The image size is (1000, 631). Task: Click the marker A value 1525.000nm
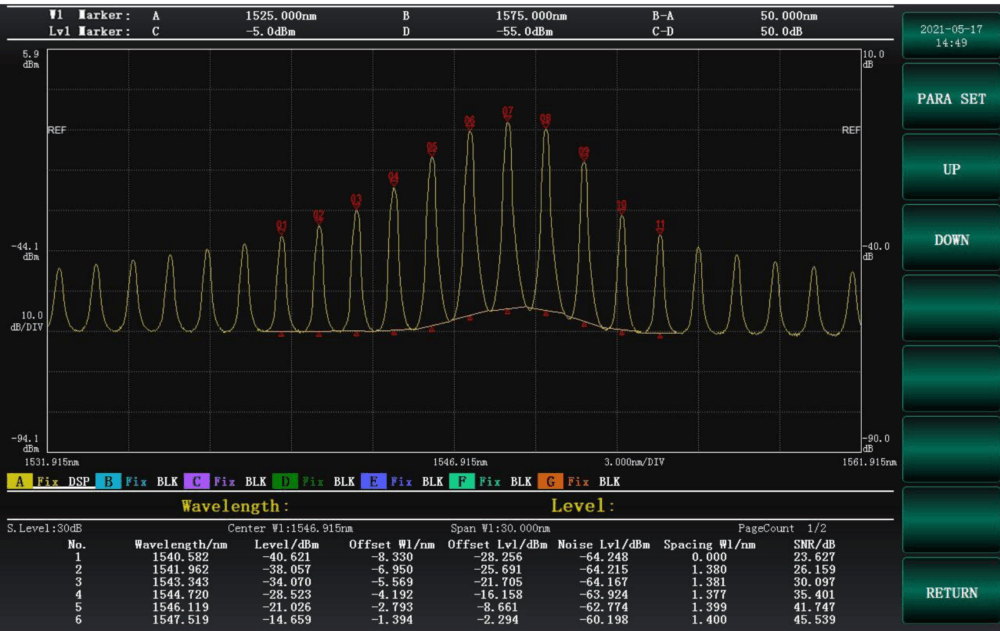280,16
